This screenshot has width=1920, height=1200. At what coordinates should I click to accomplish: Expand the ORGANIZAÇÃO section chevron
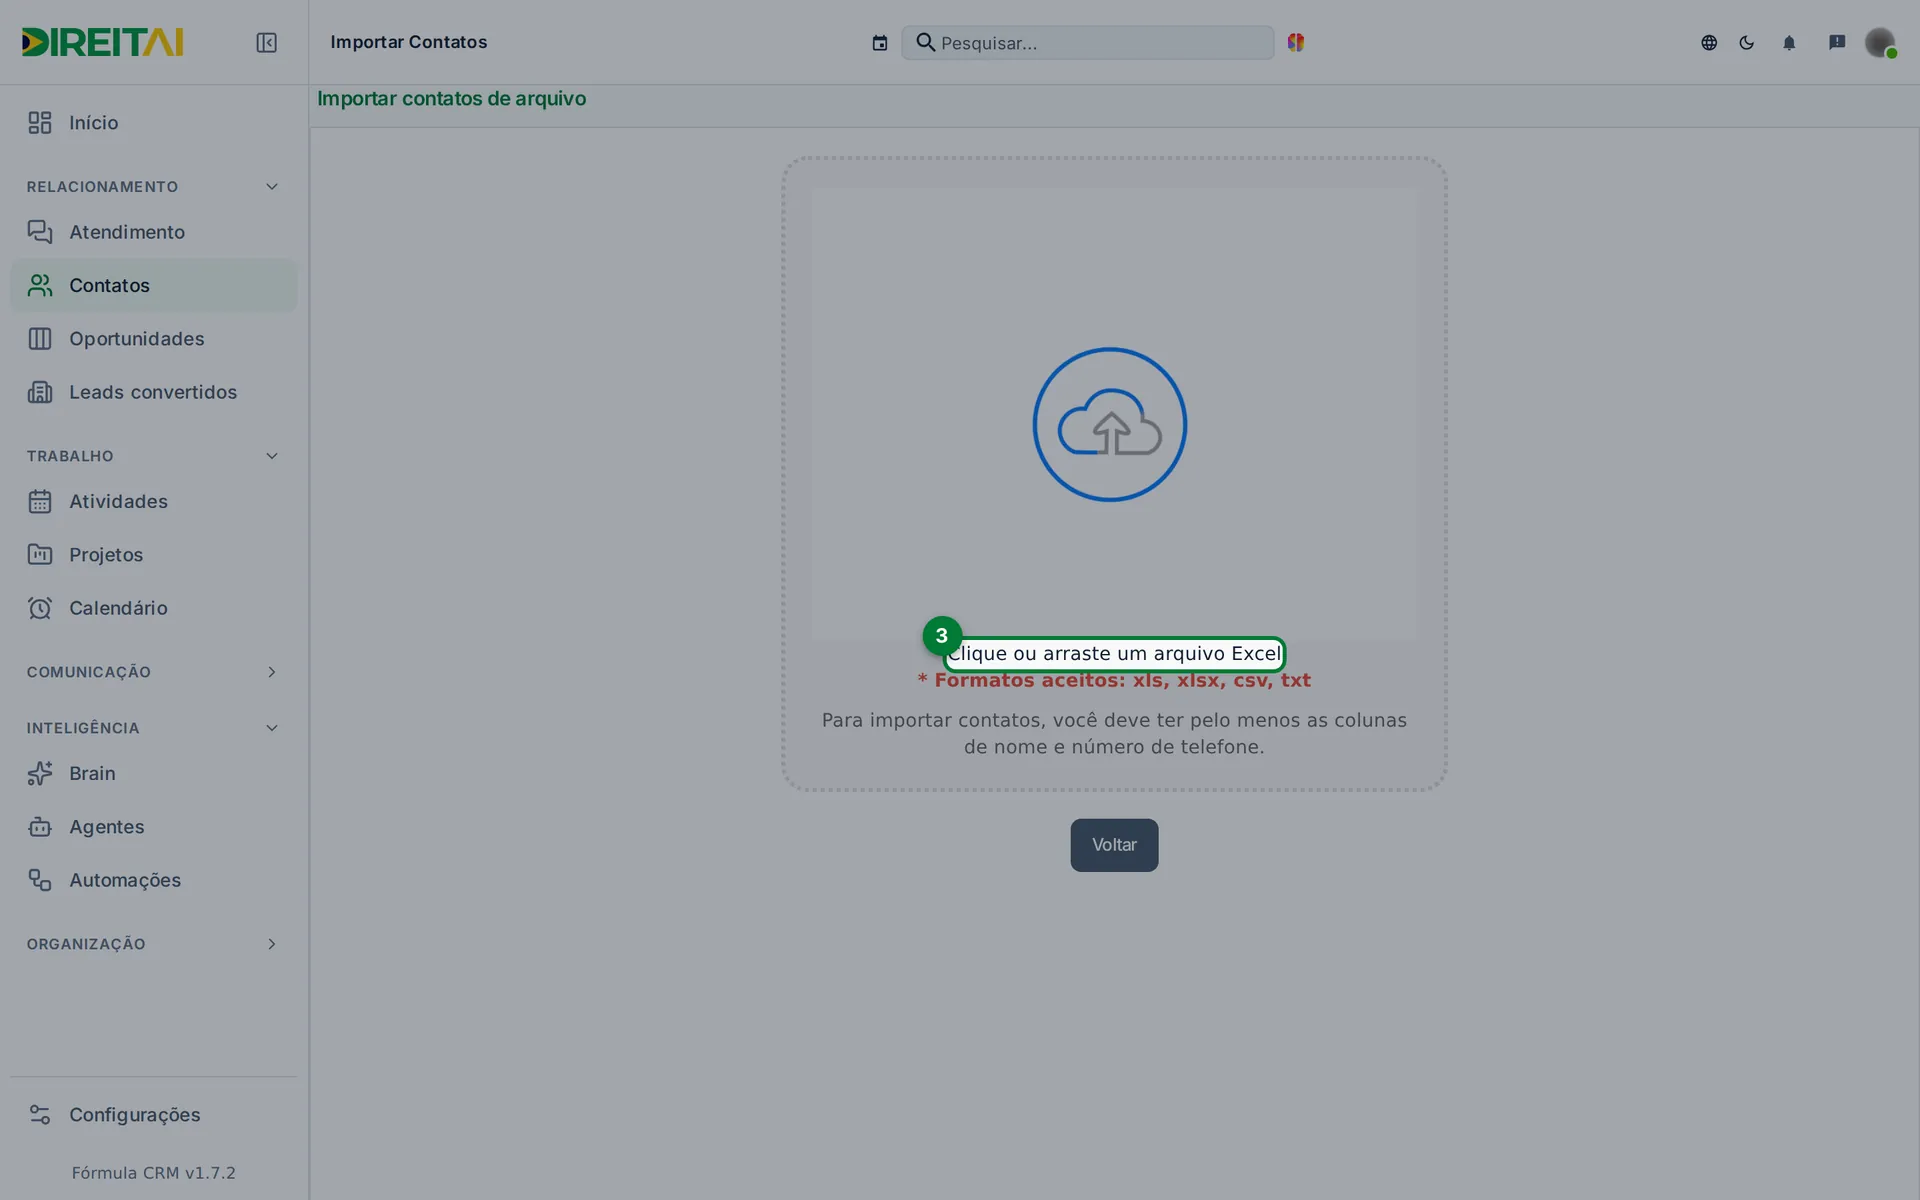pyautogui.click(x=271, y=944)
